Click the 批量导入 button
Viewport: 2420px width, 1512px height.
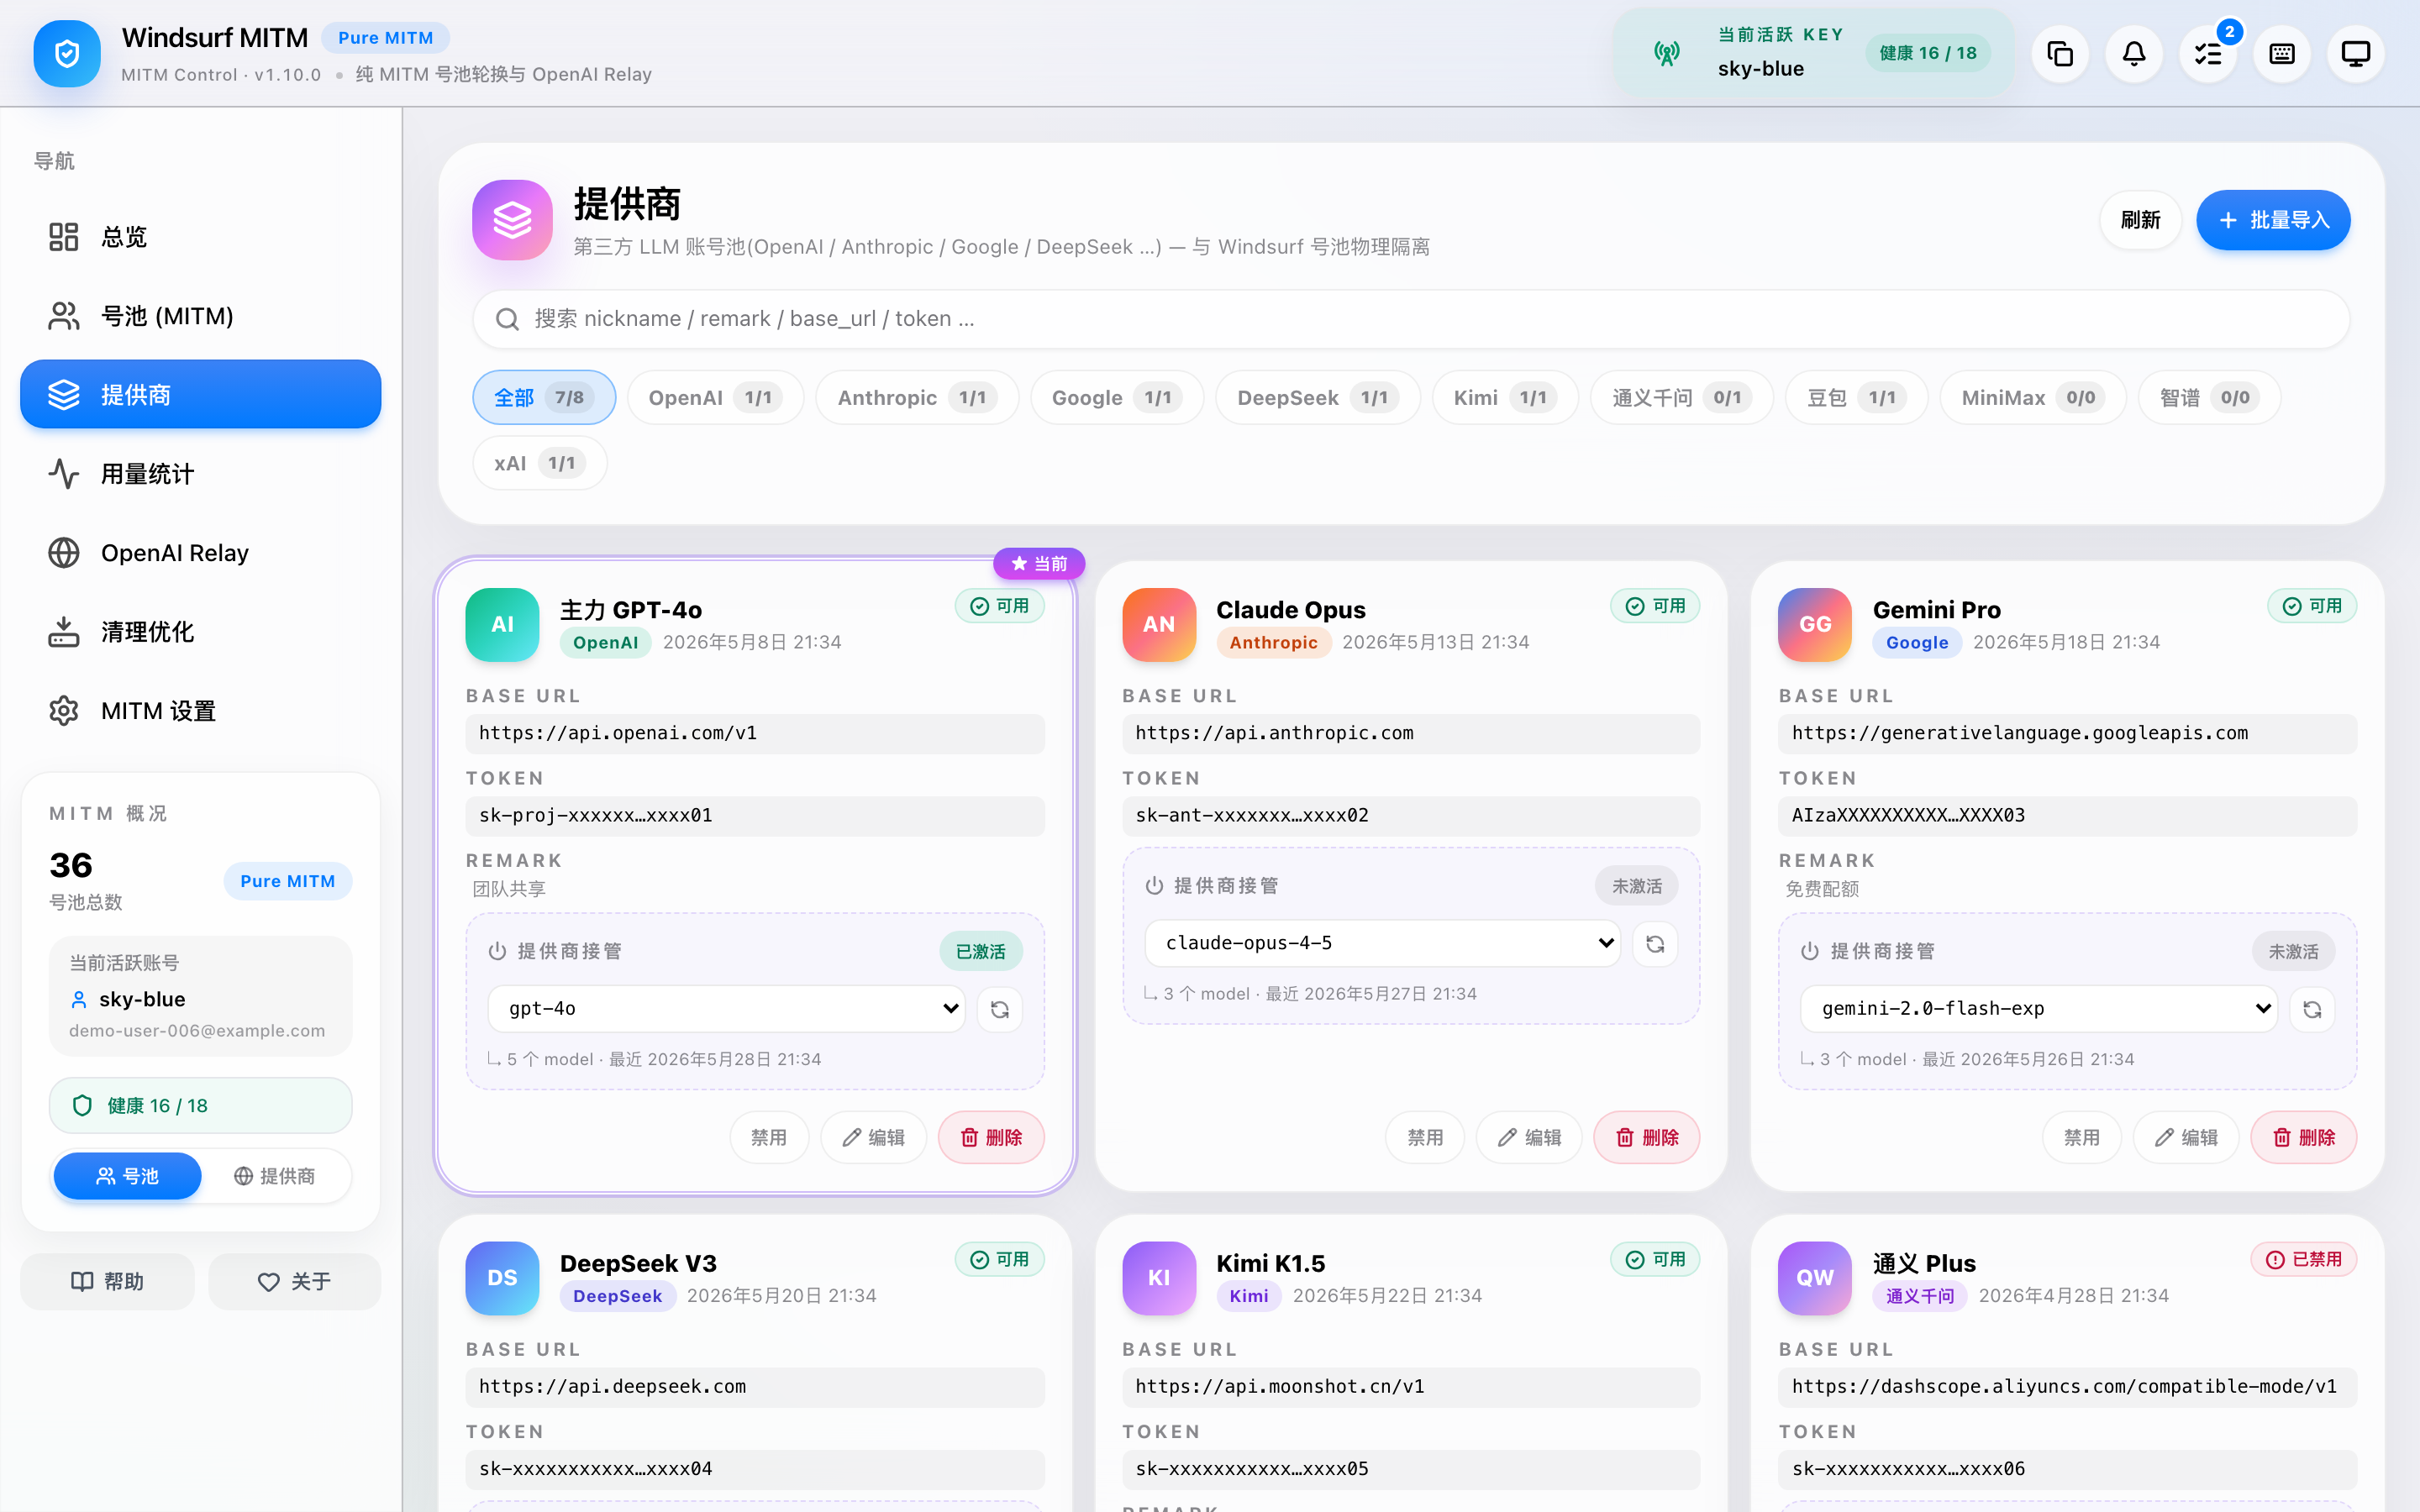[x=2273, y=220]
